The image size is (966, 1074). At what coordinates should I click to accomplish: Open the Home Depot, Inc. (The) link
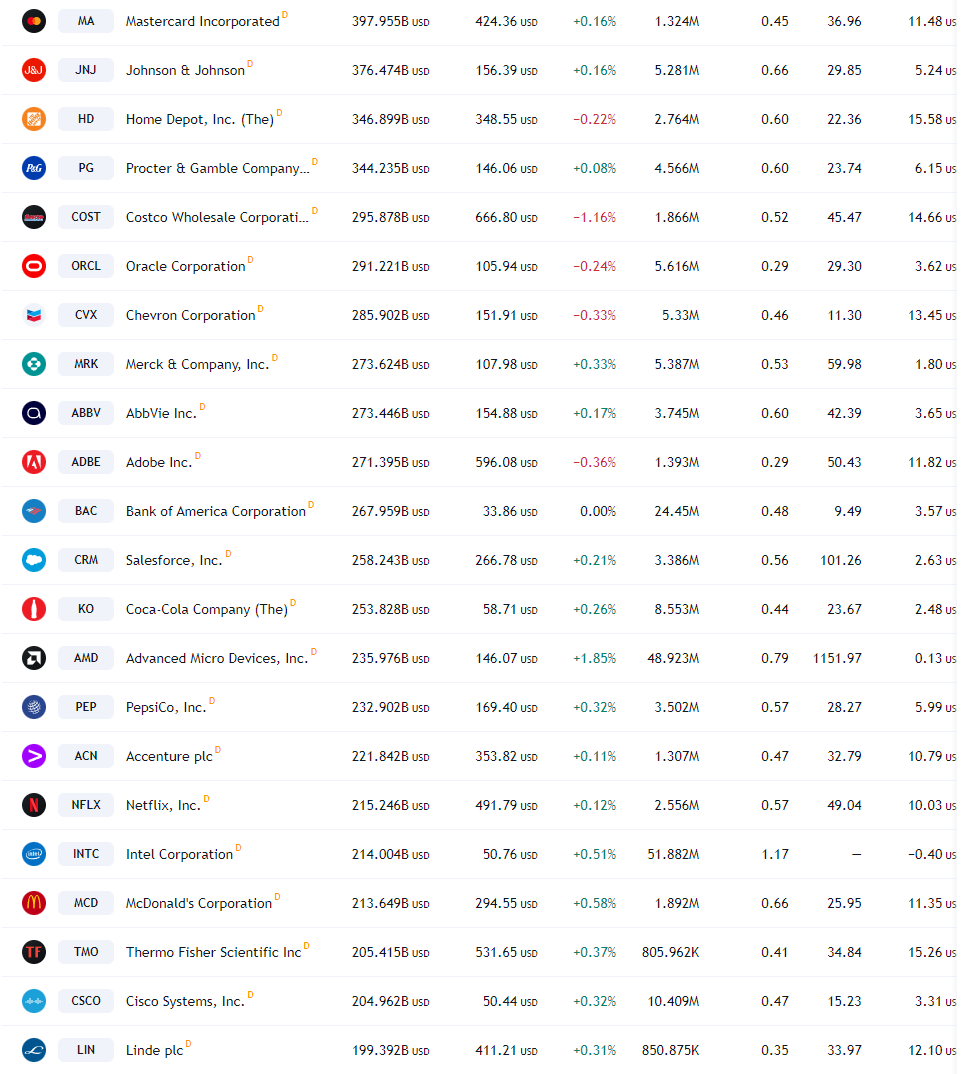click(200, 119)
